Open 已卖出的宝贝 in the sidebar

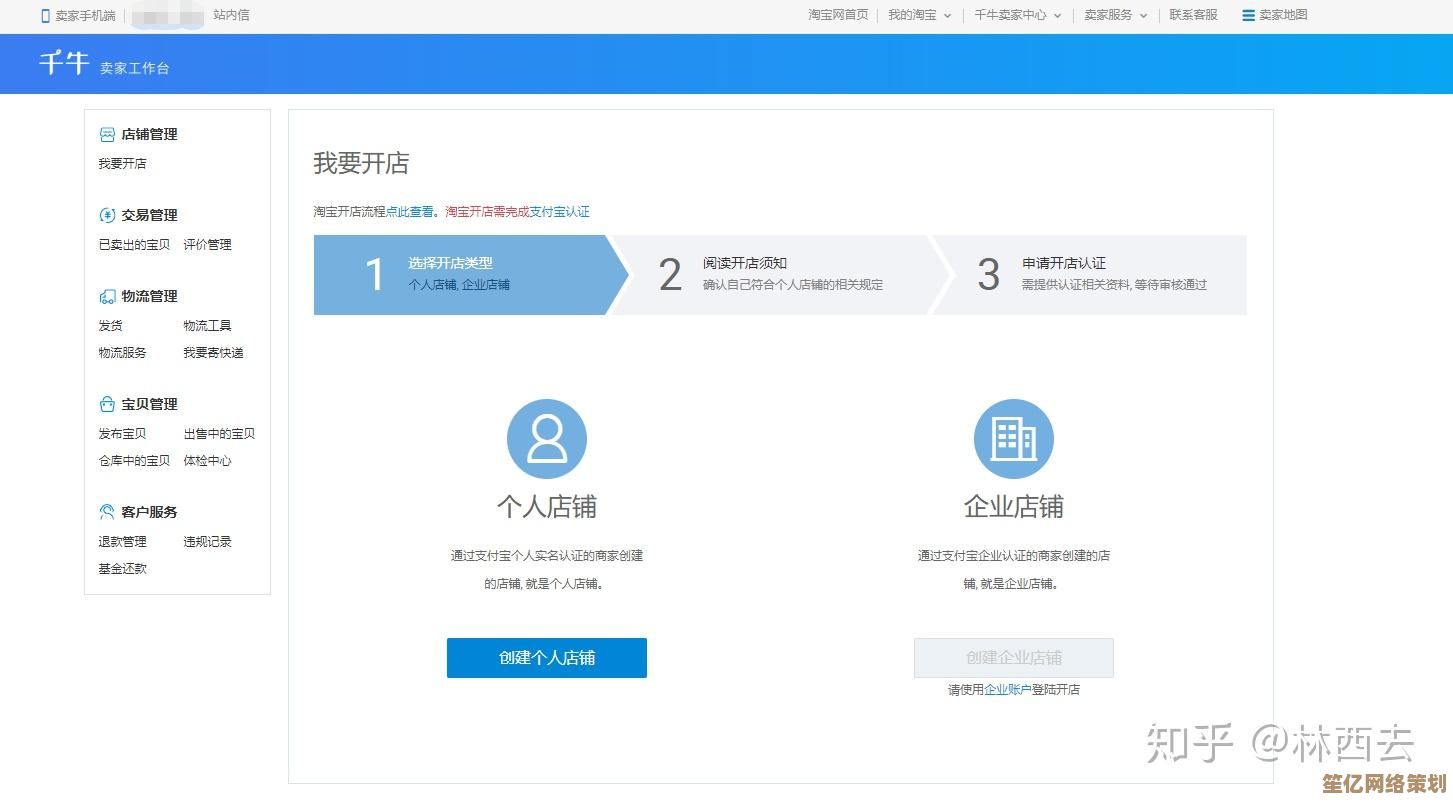pyautogui.click(x=134, y=245)
